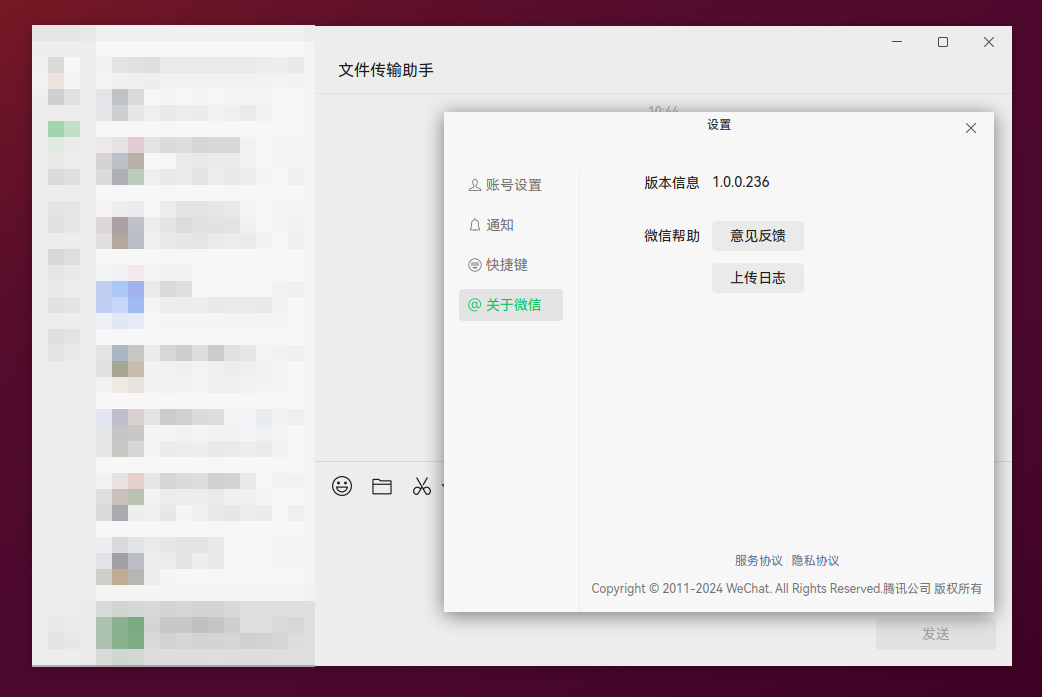Select the 关于微信 settings section
Viewport: 1042px width, 697px height.
pyautogui.click(x=510, y=305)
